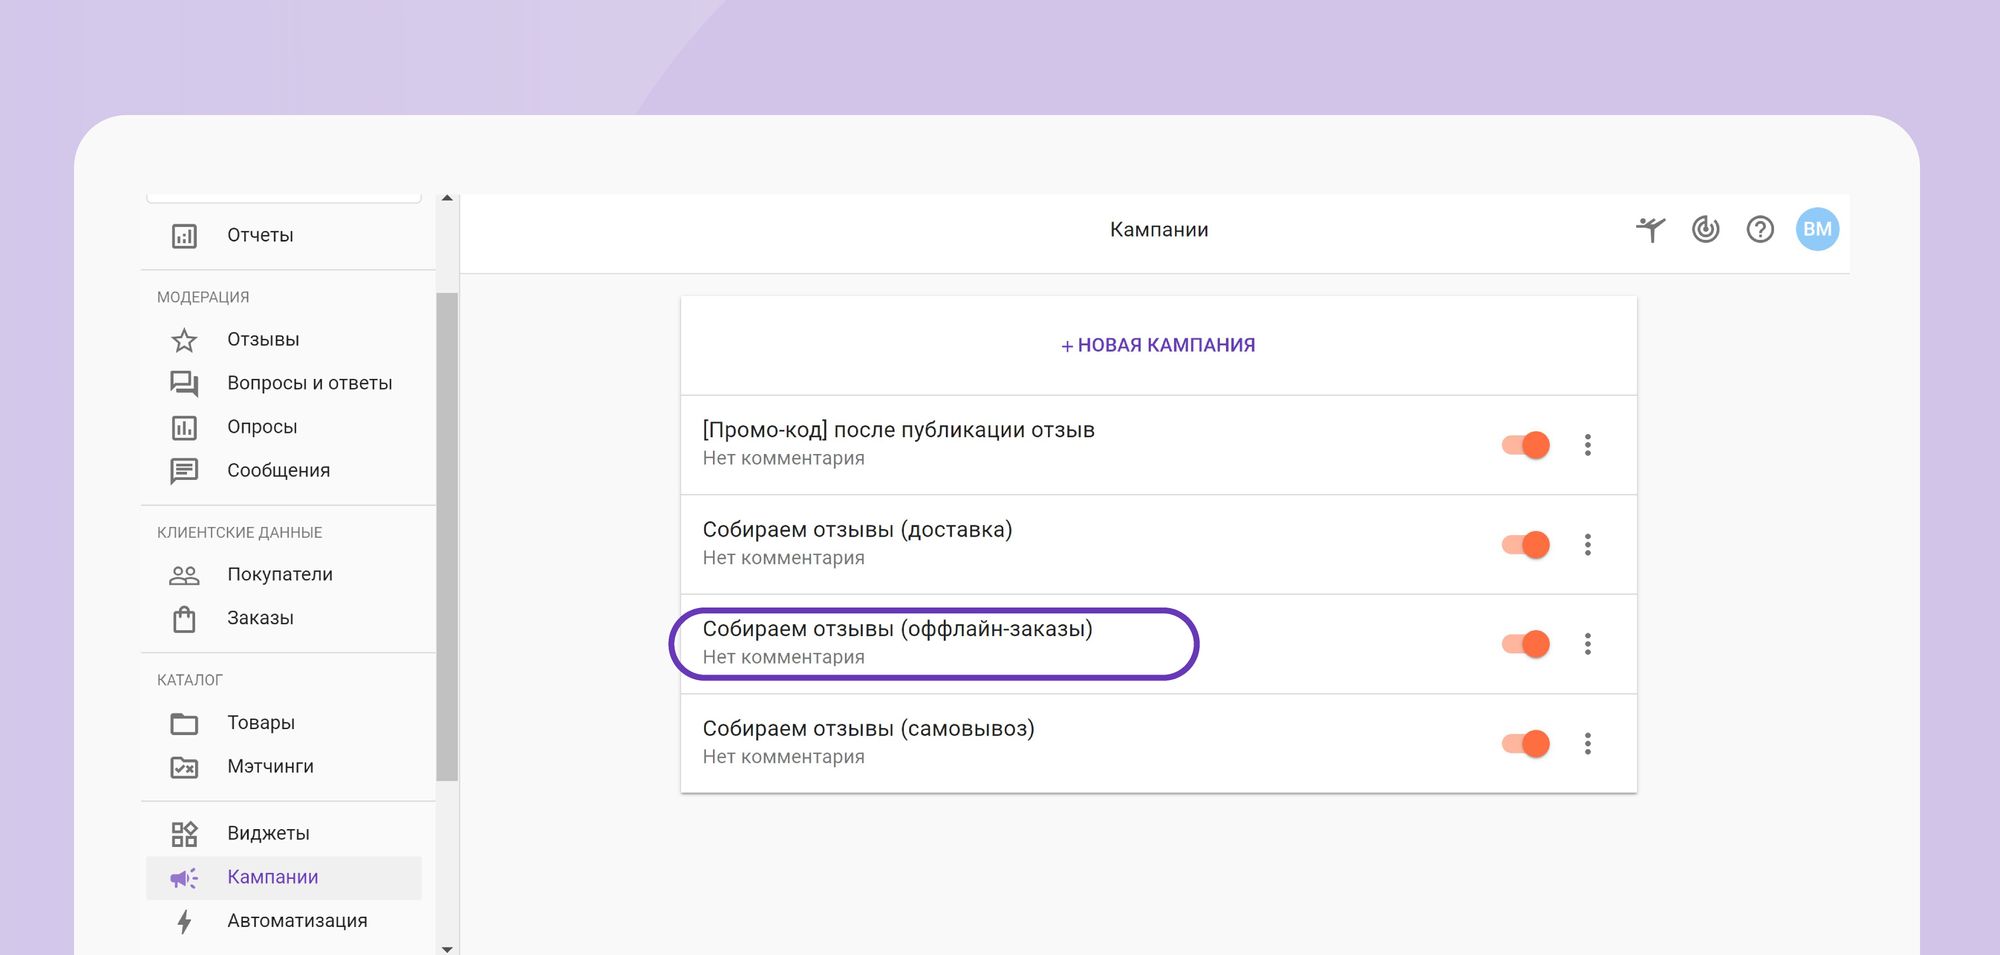This screenshot has height=955, width=2000.
Task: Click the radar target icon in header
Action: 1705,230
